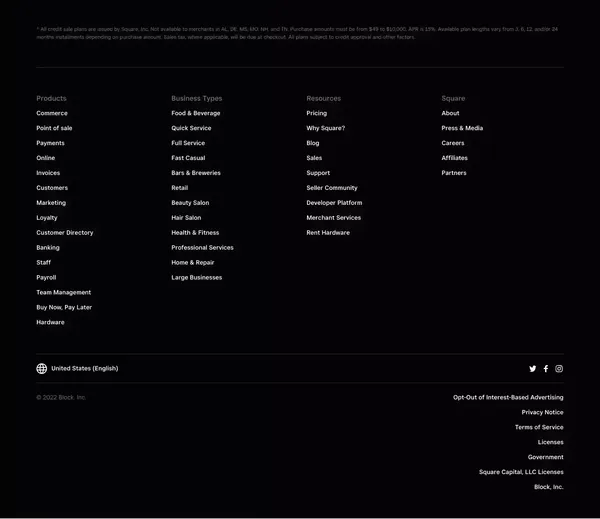
Task: Open Bars & Breweries link
Action: pyautogui.click(x=196, y=173)
